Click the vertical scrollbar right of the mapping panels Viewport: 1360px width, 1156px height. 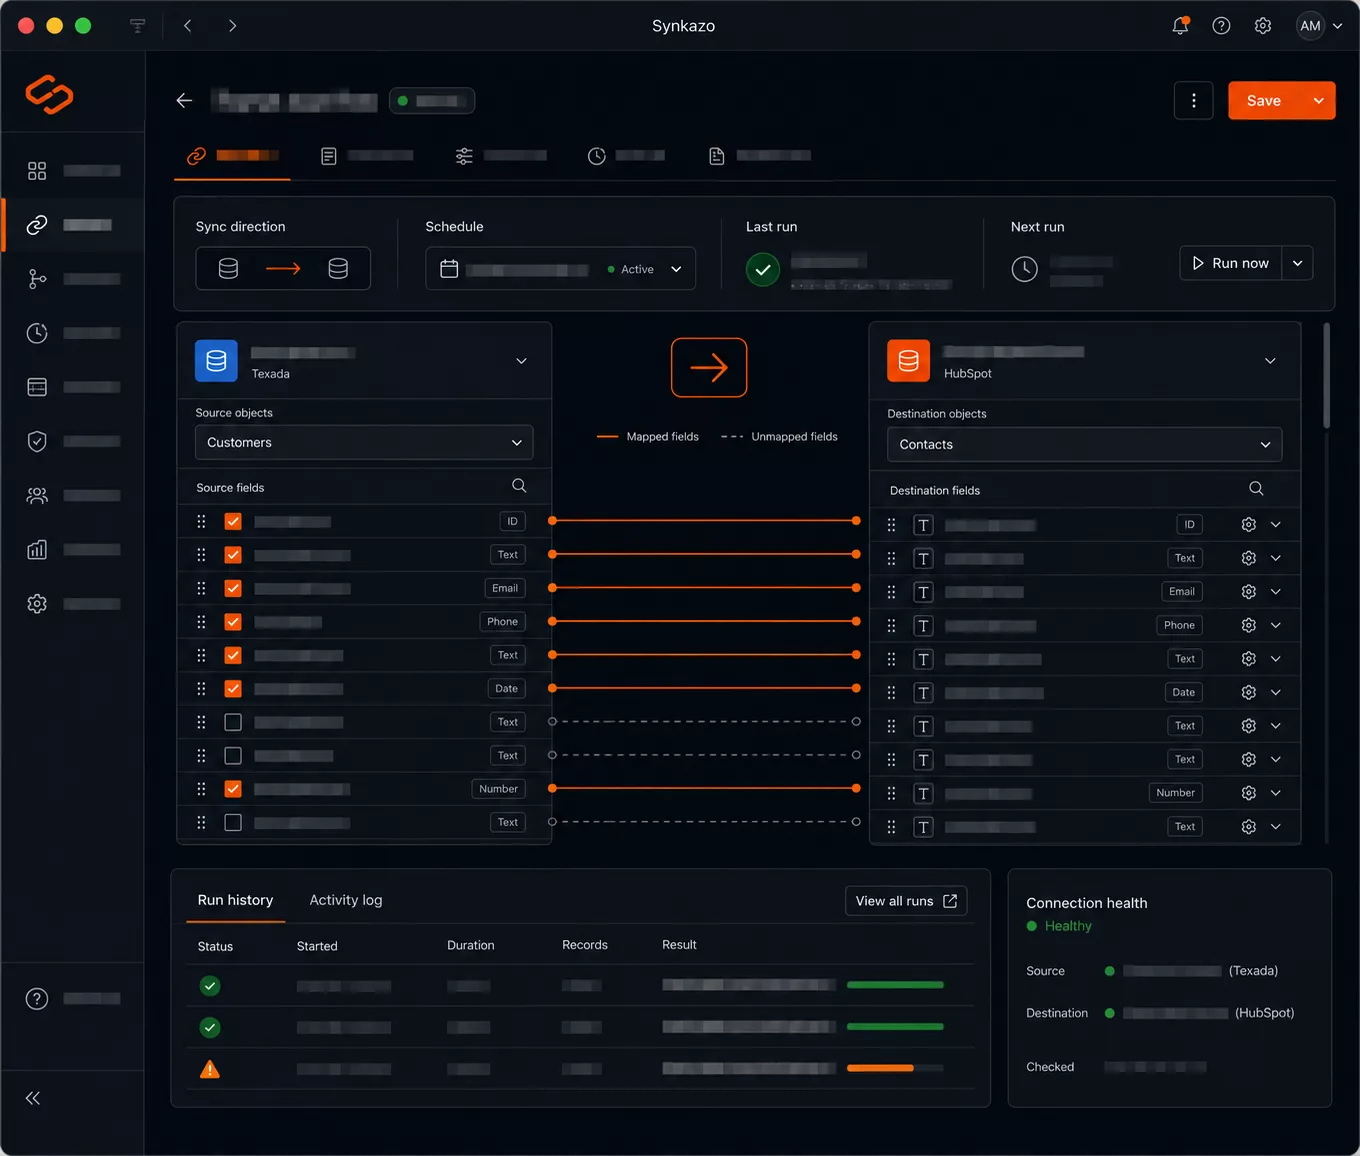pyautogui.click(x=1327, y=376)
